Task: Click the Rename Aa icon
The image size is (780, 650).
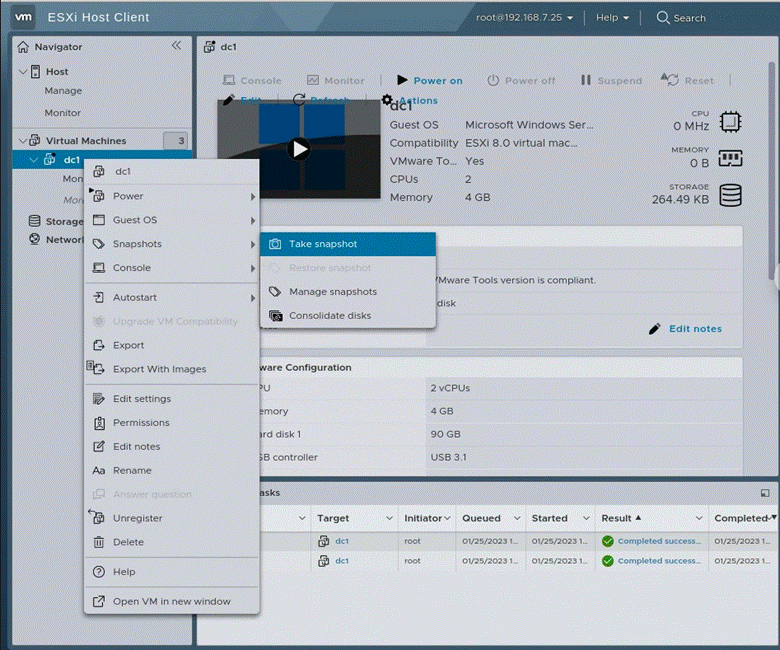Action: pyautogui.click(x=98, y=470)
